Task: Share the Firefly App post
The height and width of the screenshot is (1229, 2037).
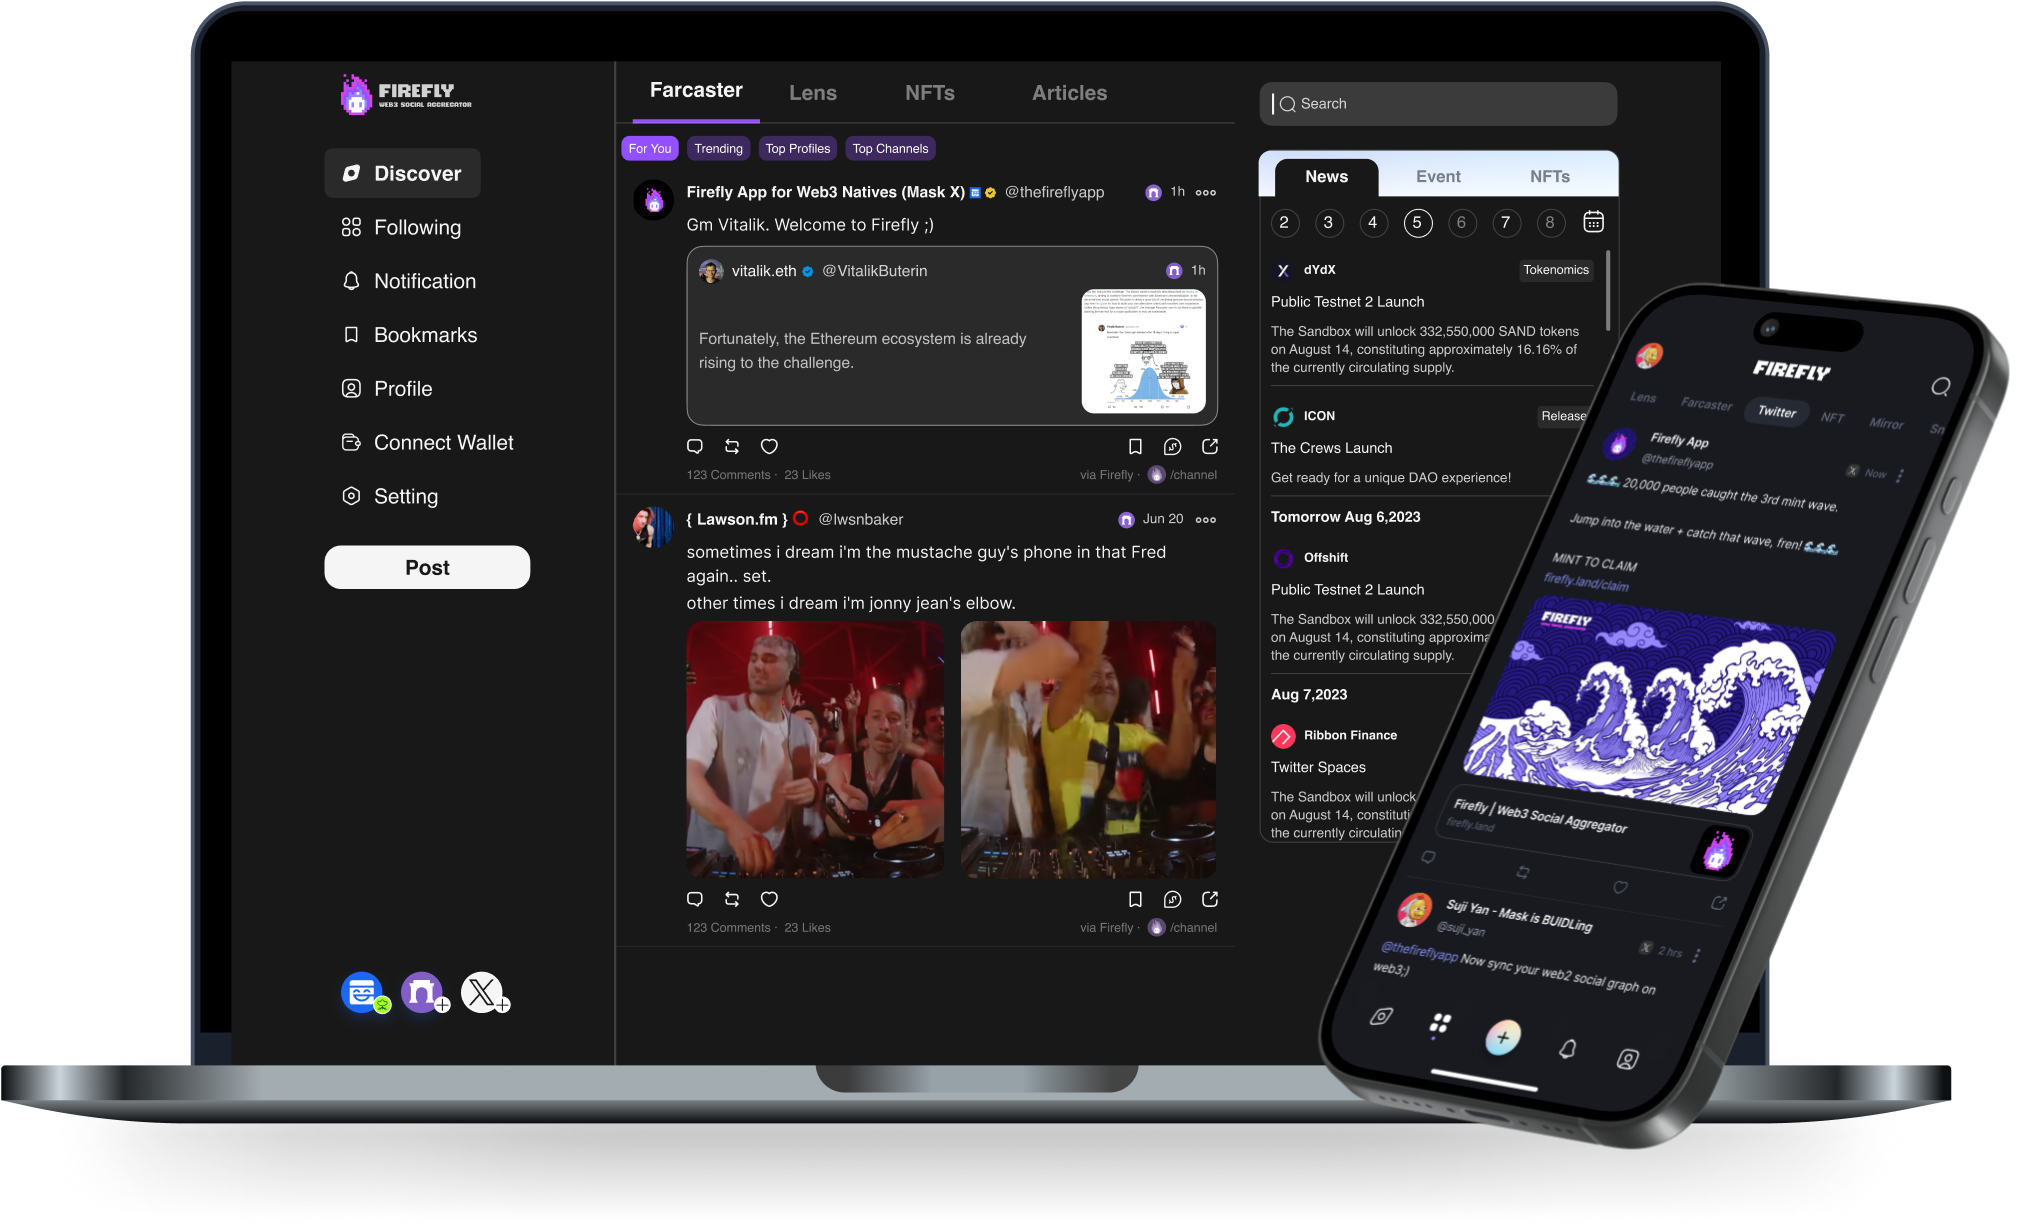Action: [x=1210, y=447]
